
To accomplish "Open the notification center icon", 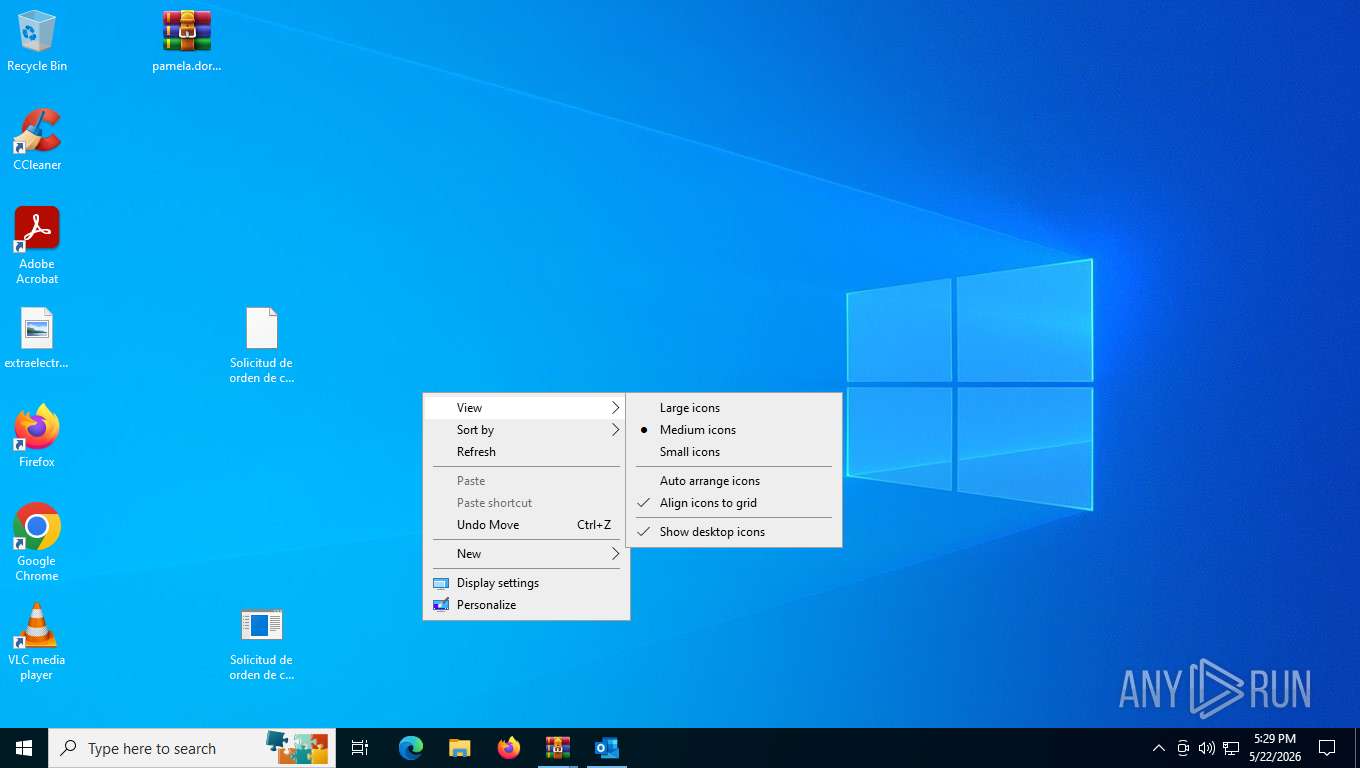I will [1327, 748].
